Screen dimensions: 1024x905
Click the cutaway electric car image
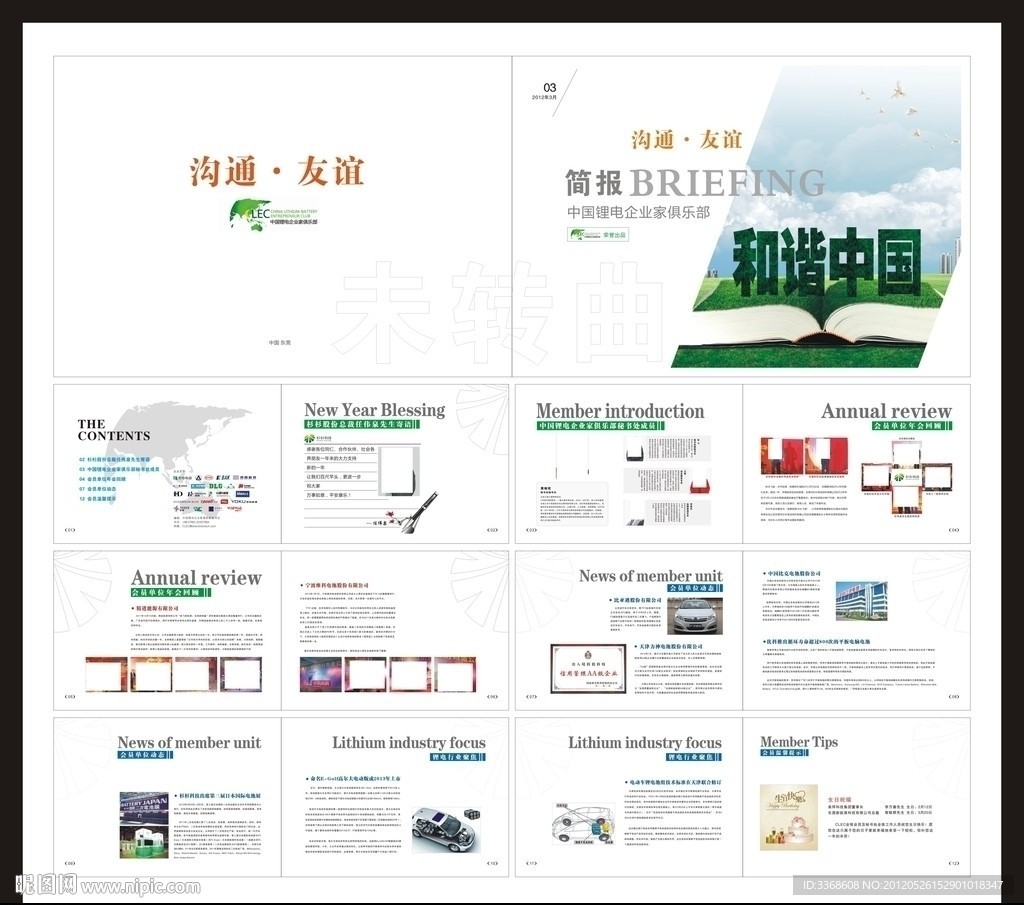(447, 829)
